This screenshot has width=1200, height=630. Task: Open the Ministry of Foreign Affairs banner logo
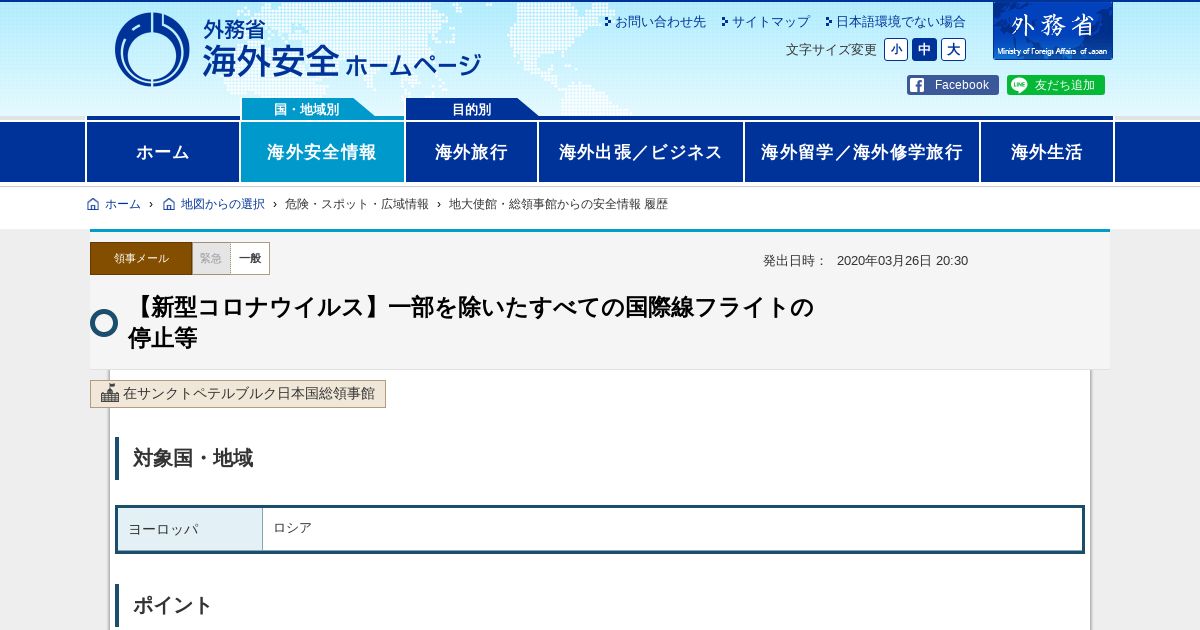(x=1053, y=30)
